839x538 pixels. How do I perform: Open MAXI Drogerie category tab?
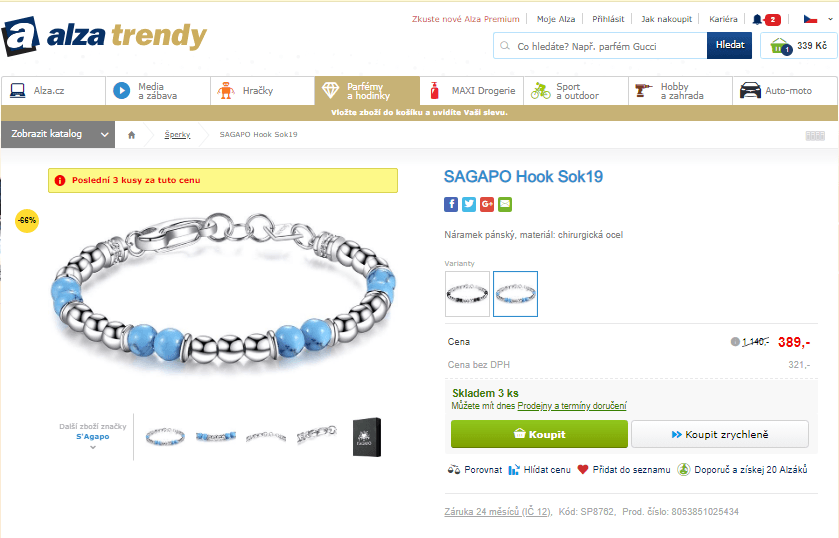click(x=472, y=91)
